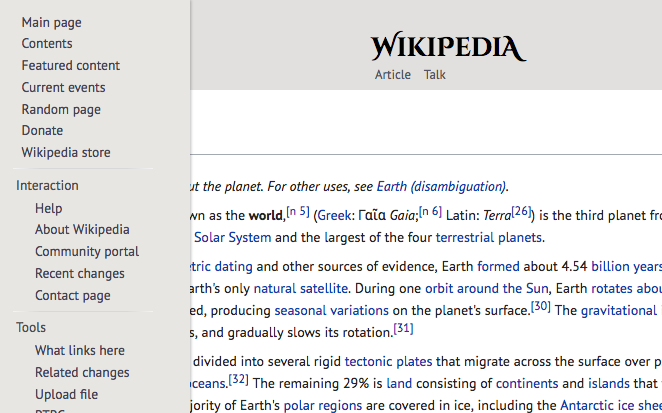Visit the Community portal
Image resolution: width=662 pixels, height=413 pixels.
(x=87, y=251)
